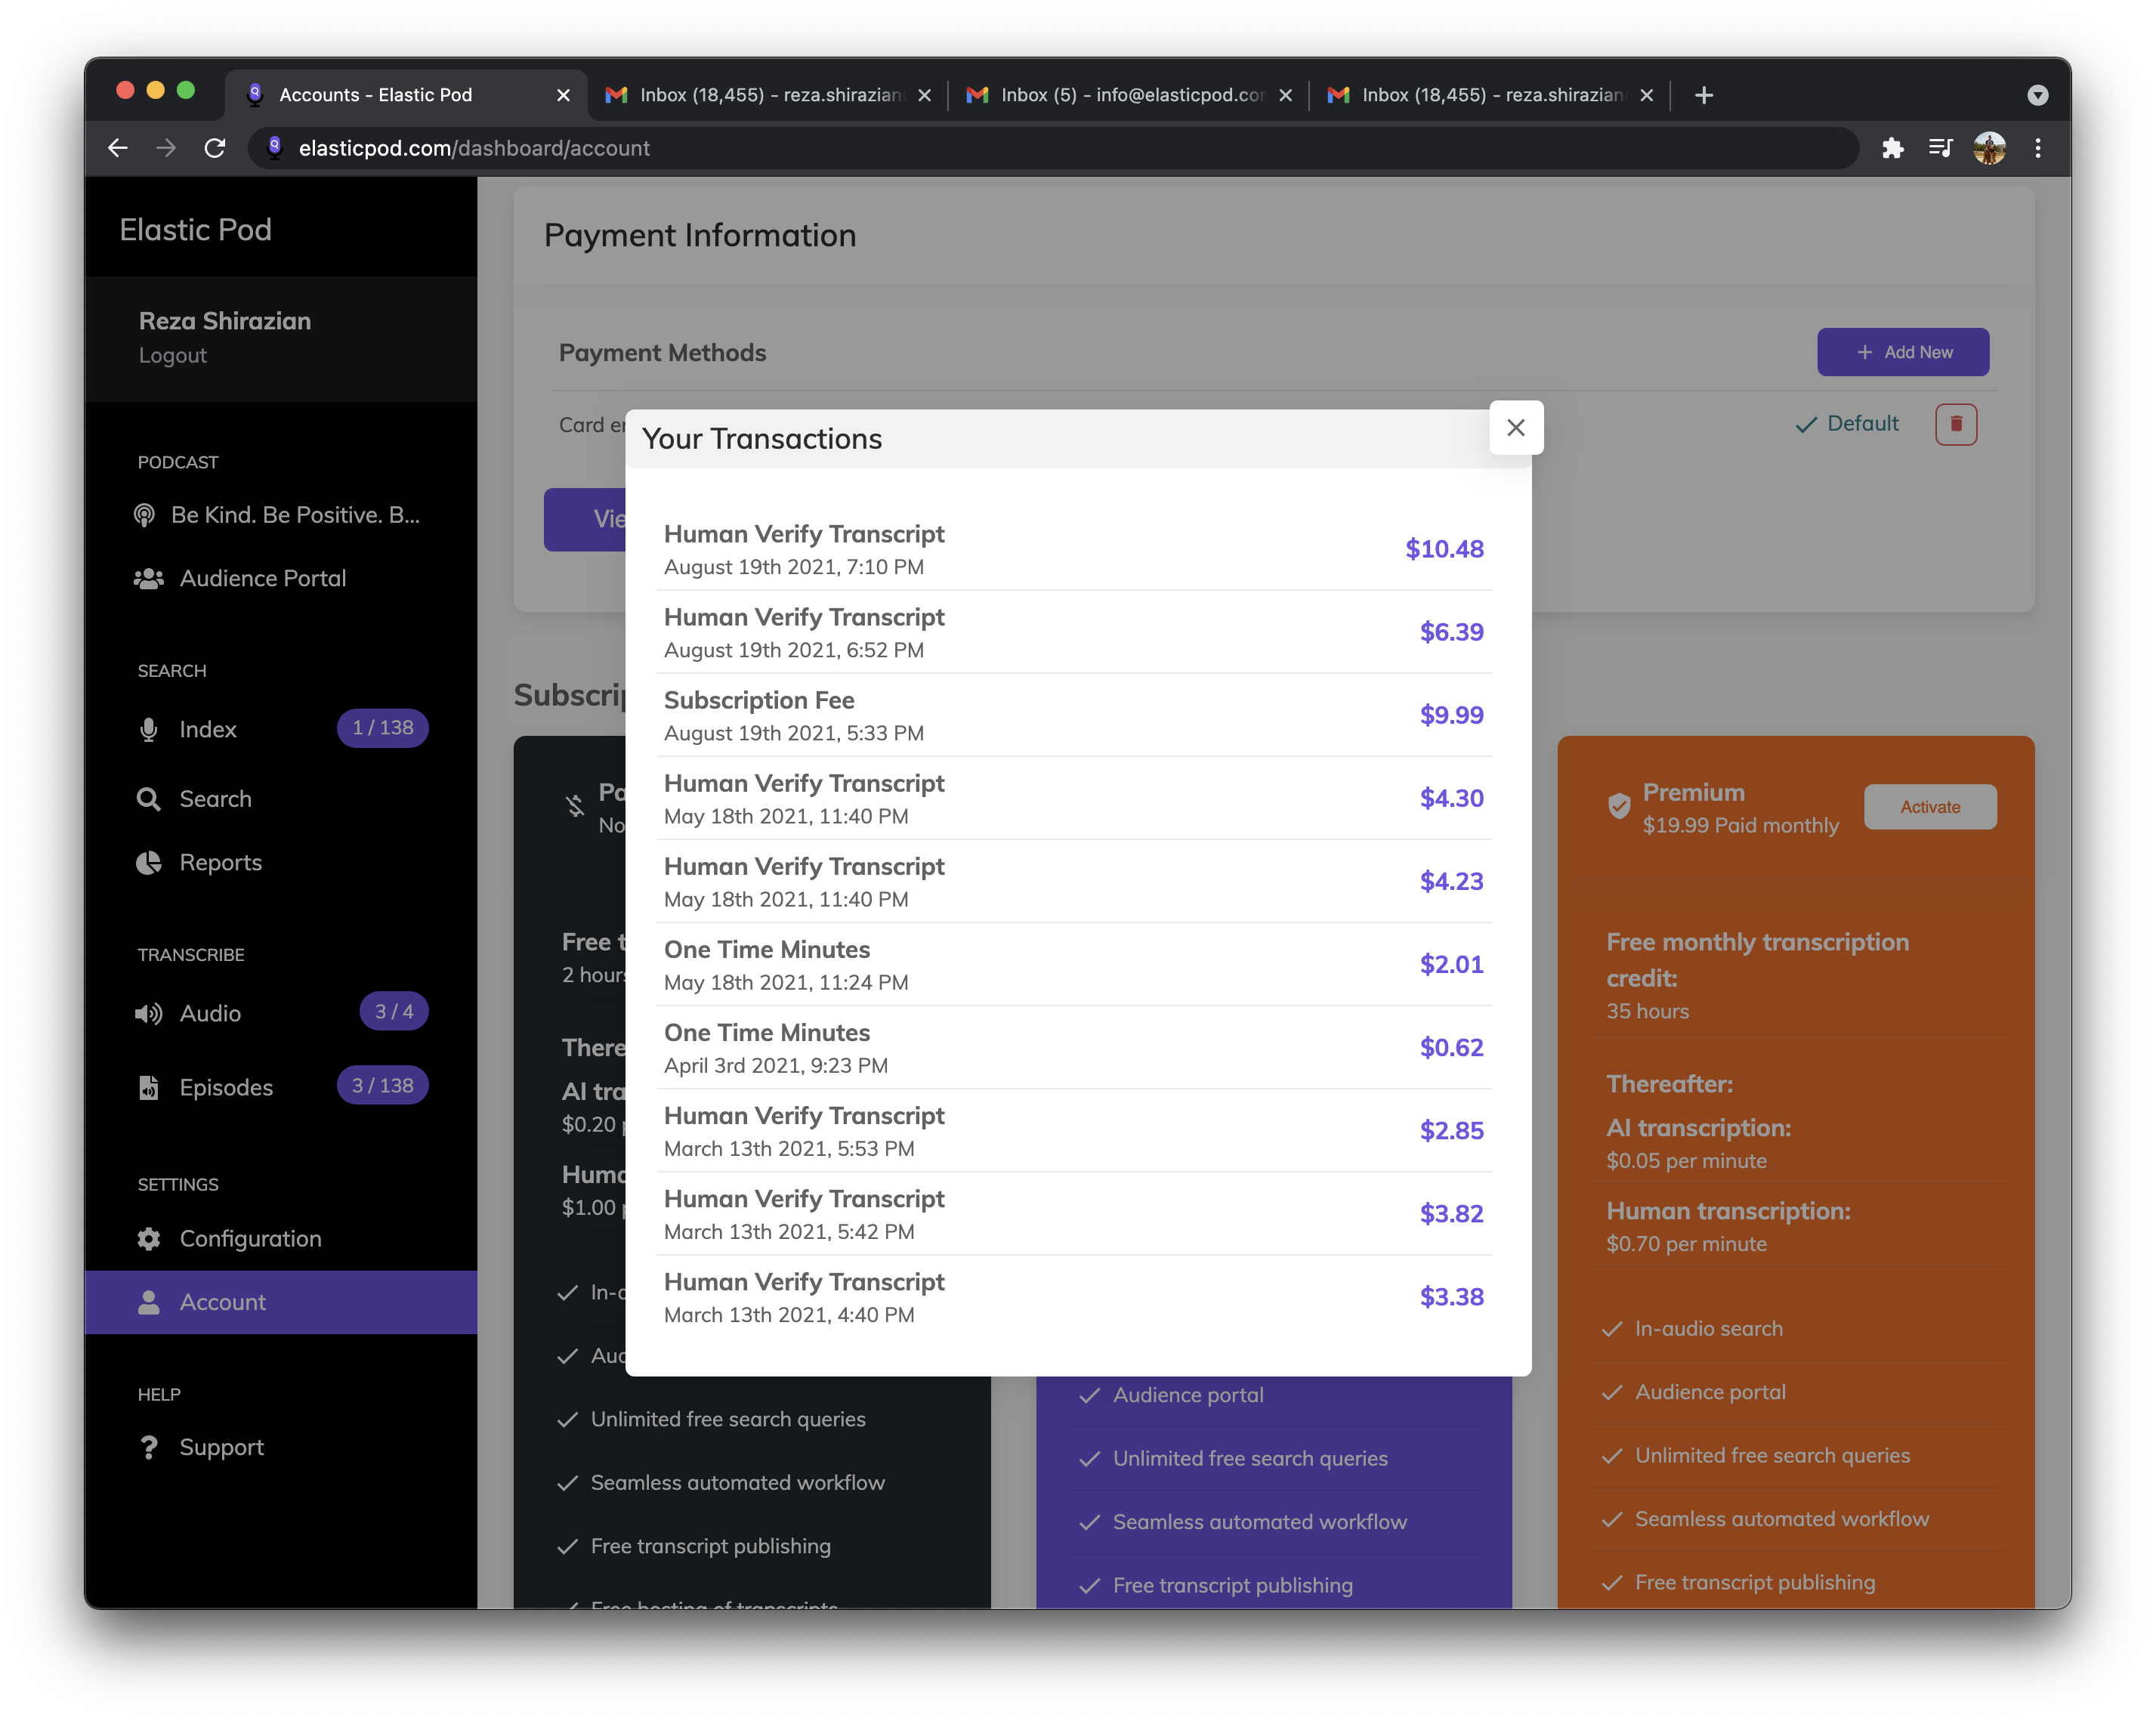The width and height of the screenshot is (2156, 1721).
Task: Click the Premium shield check icon
Action: click(1619, 806)
